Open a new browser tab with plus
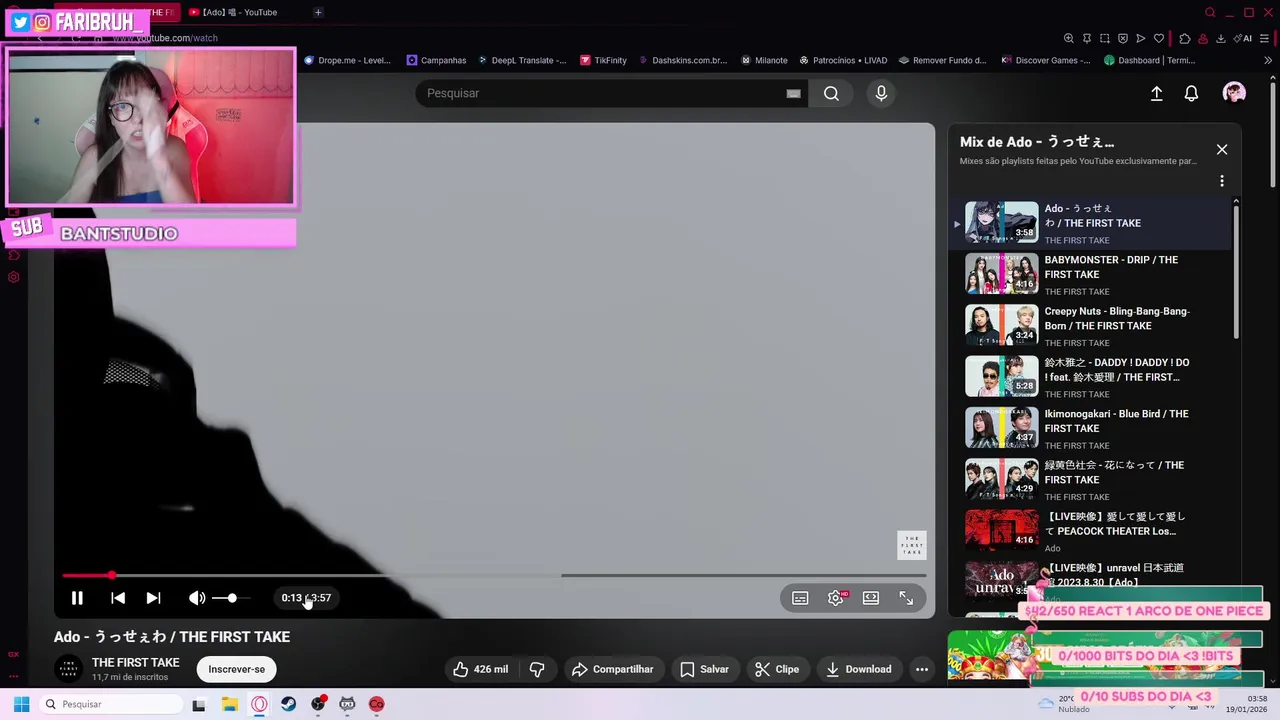The height and width of the screenshot is (720, 1280). (318, 12)
